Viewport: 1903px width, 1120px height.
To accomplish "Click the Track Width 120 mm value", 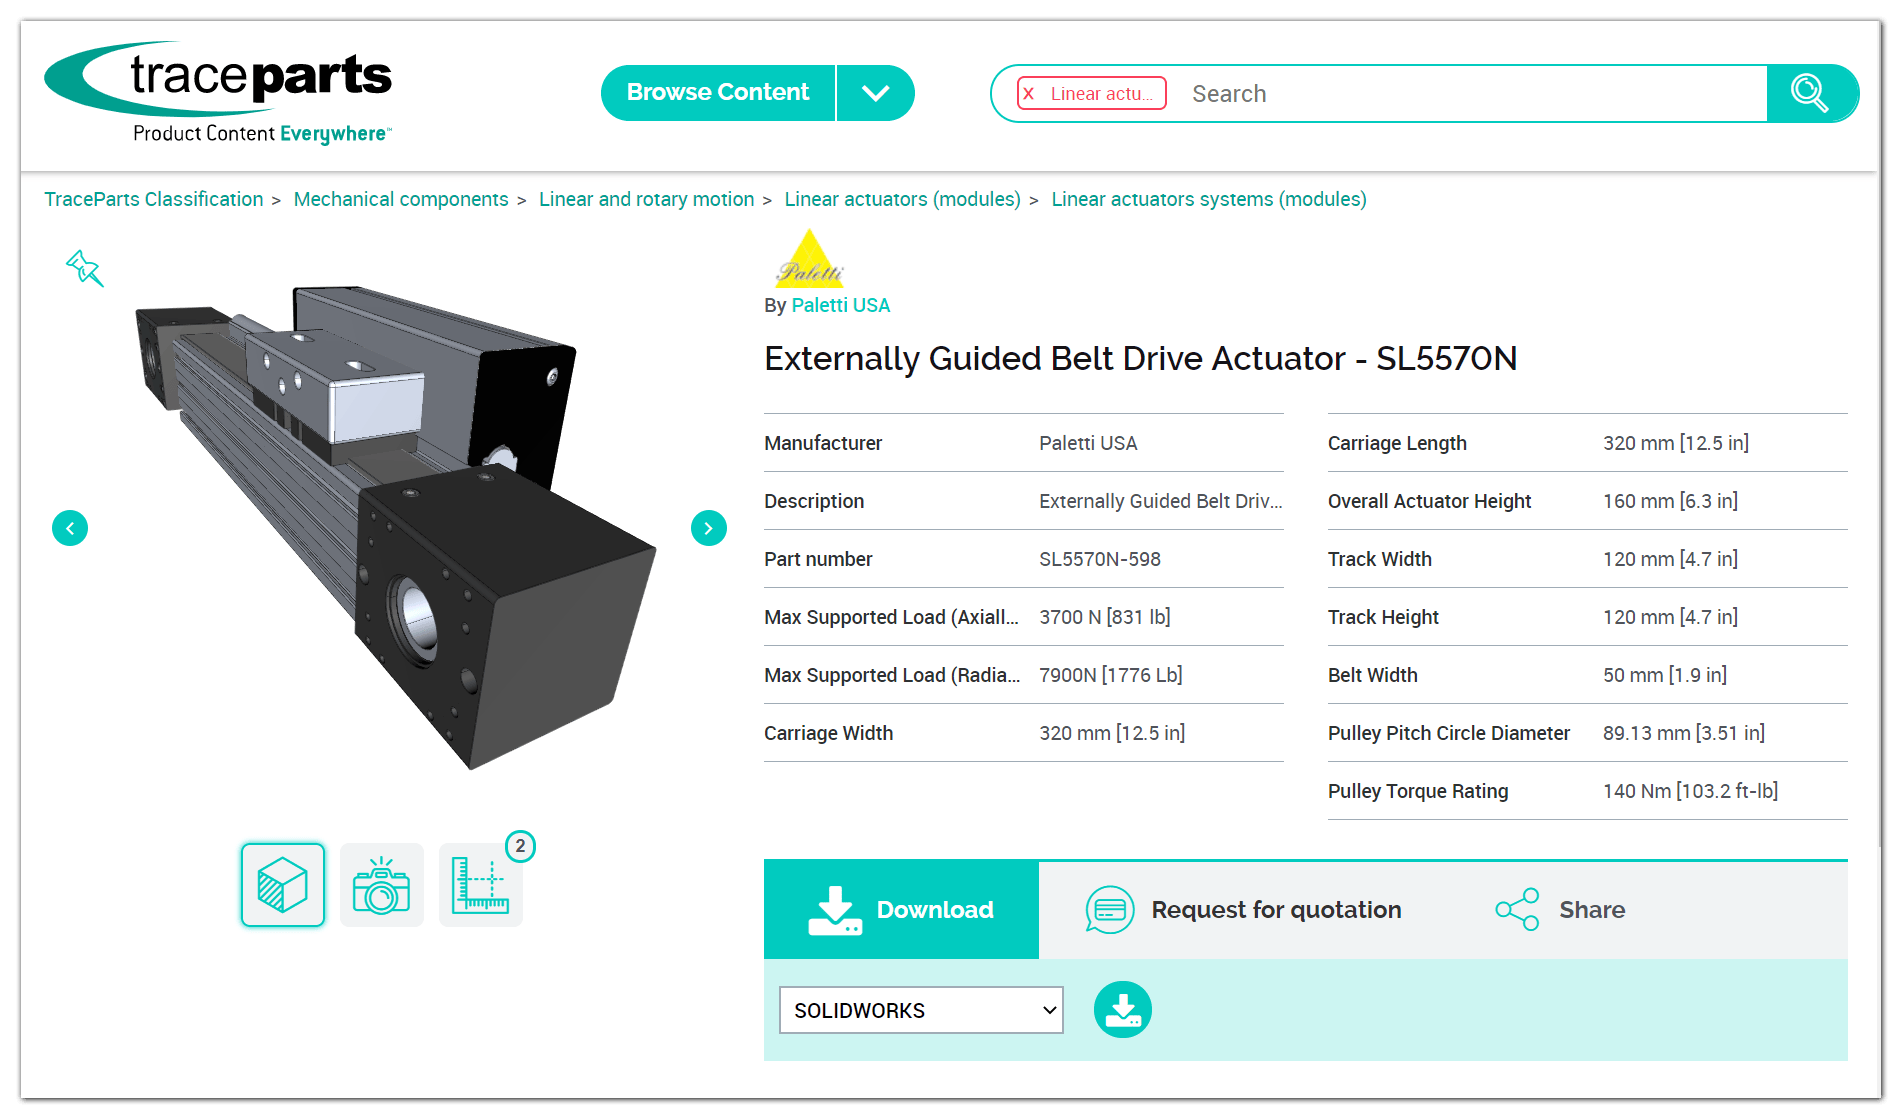I will click(1671, 559).
